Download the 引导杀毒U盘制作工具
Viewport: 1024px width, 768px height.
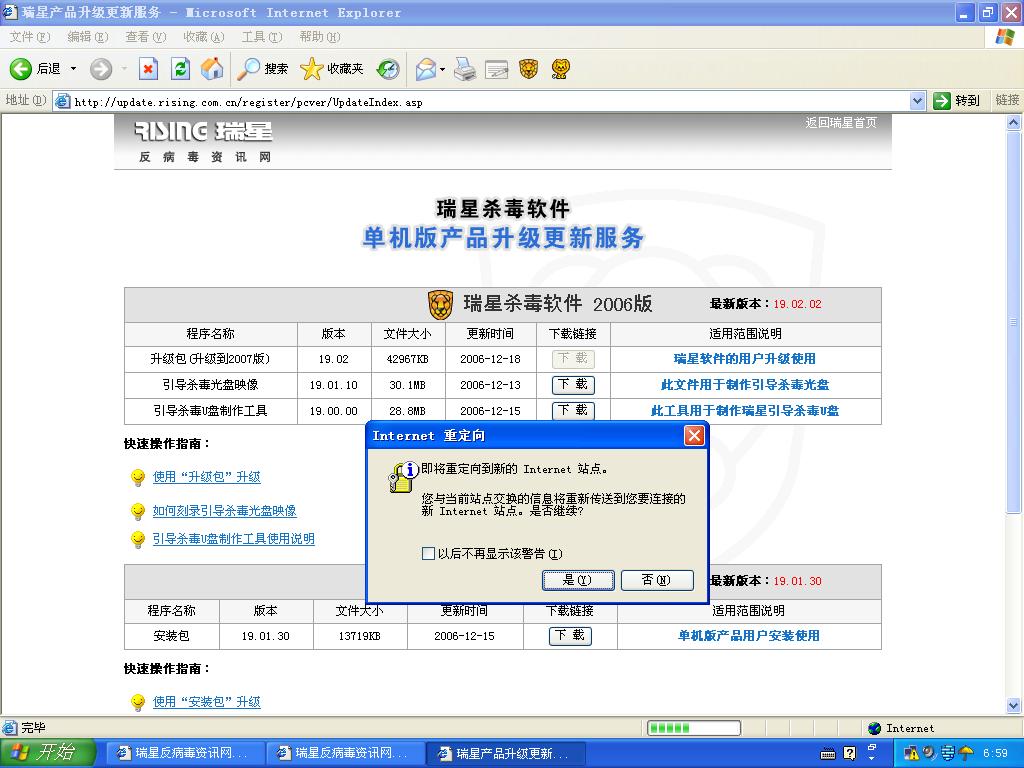point(573,411)
